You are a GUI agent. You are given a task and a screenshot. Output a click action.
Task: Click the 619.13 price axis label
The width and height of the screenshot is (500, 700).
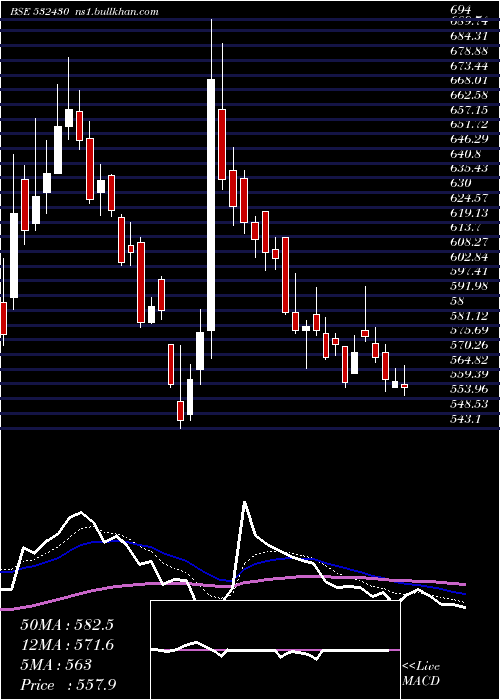[469, 212]
